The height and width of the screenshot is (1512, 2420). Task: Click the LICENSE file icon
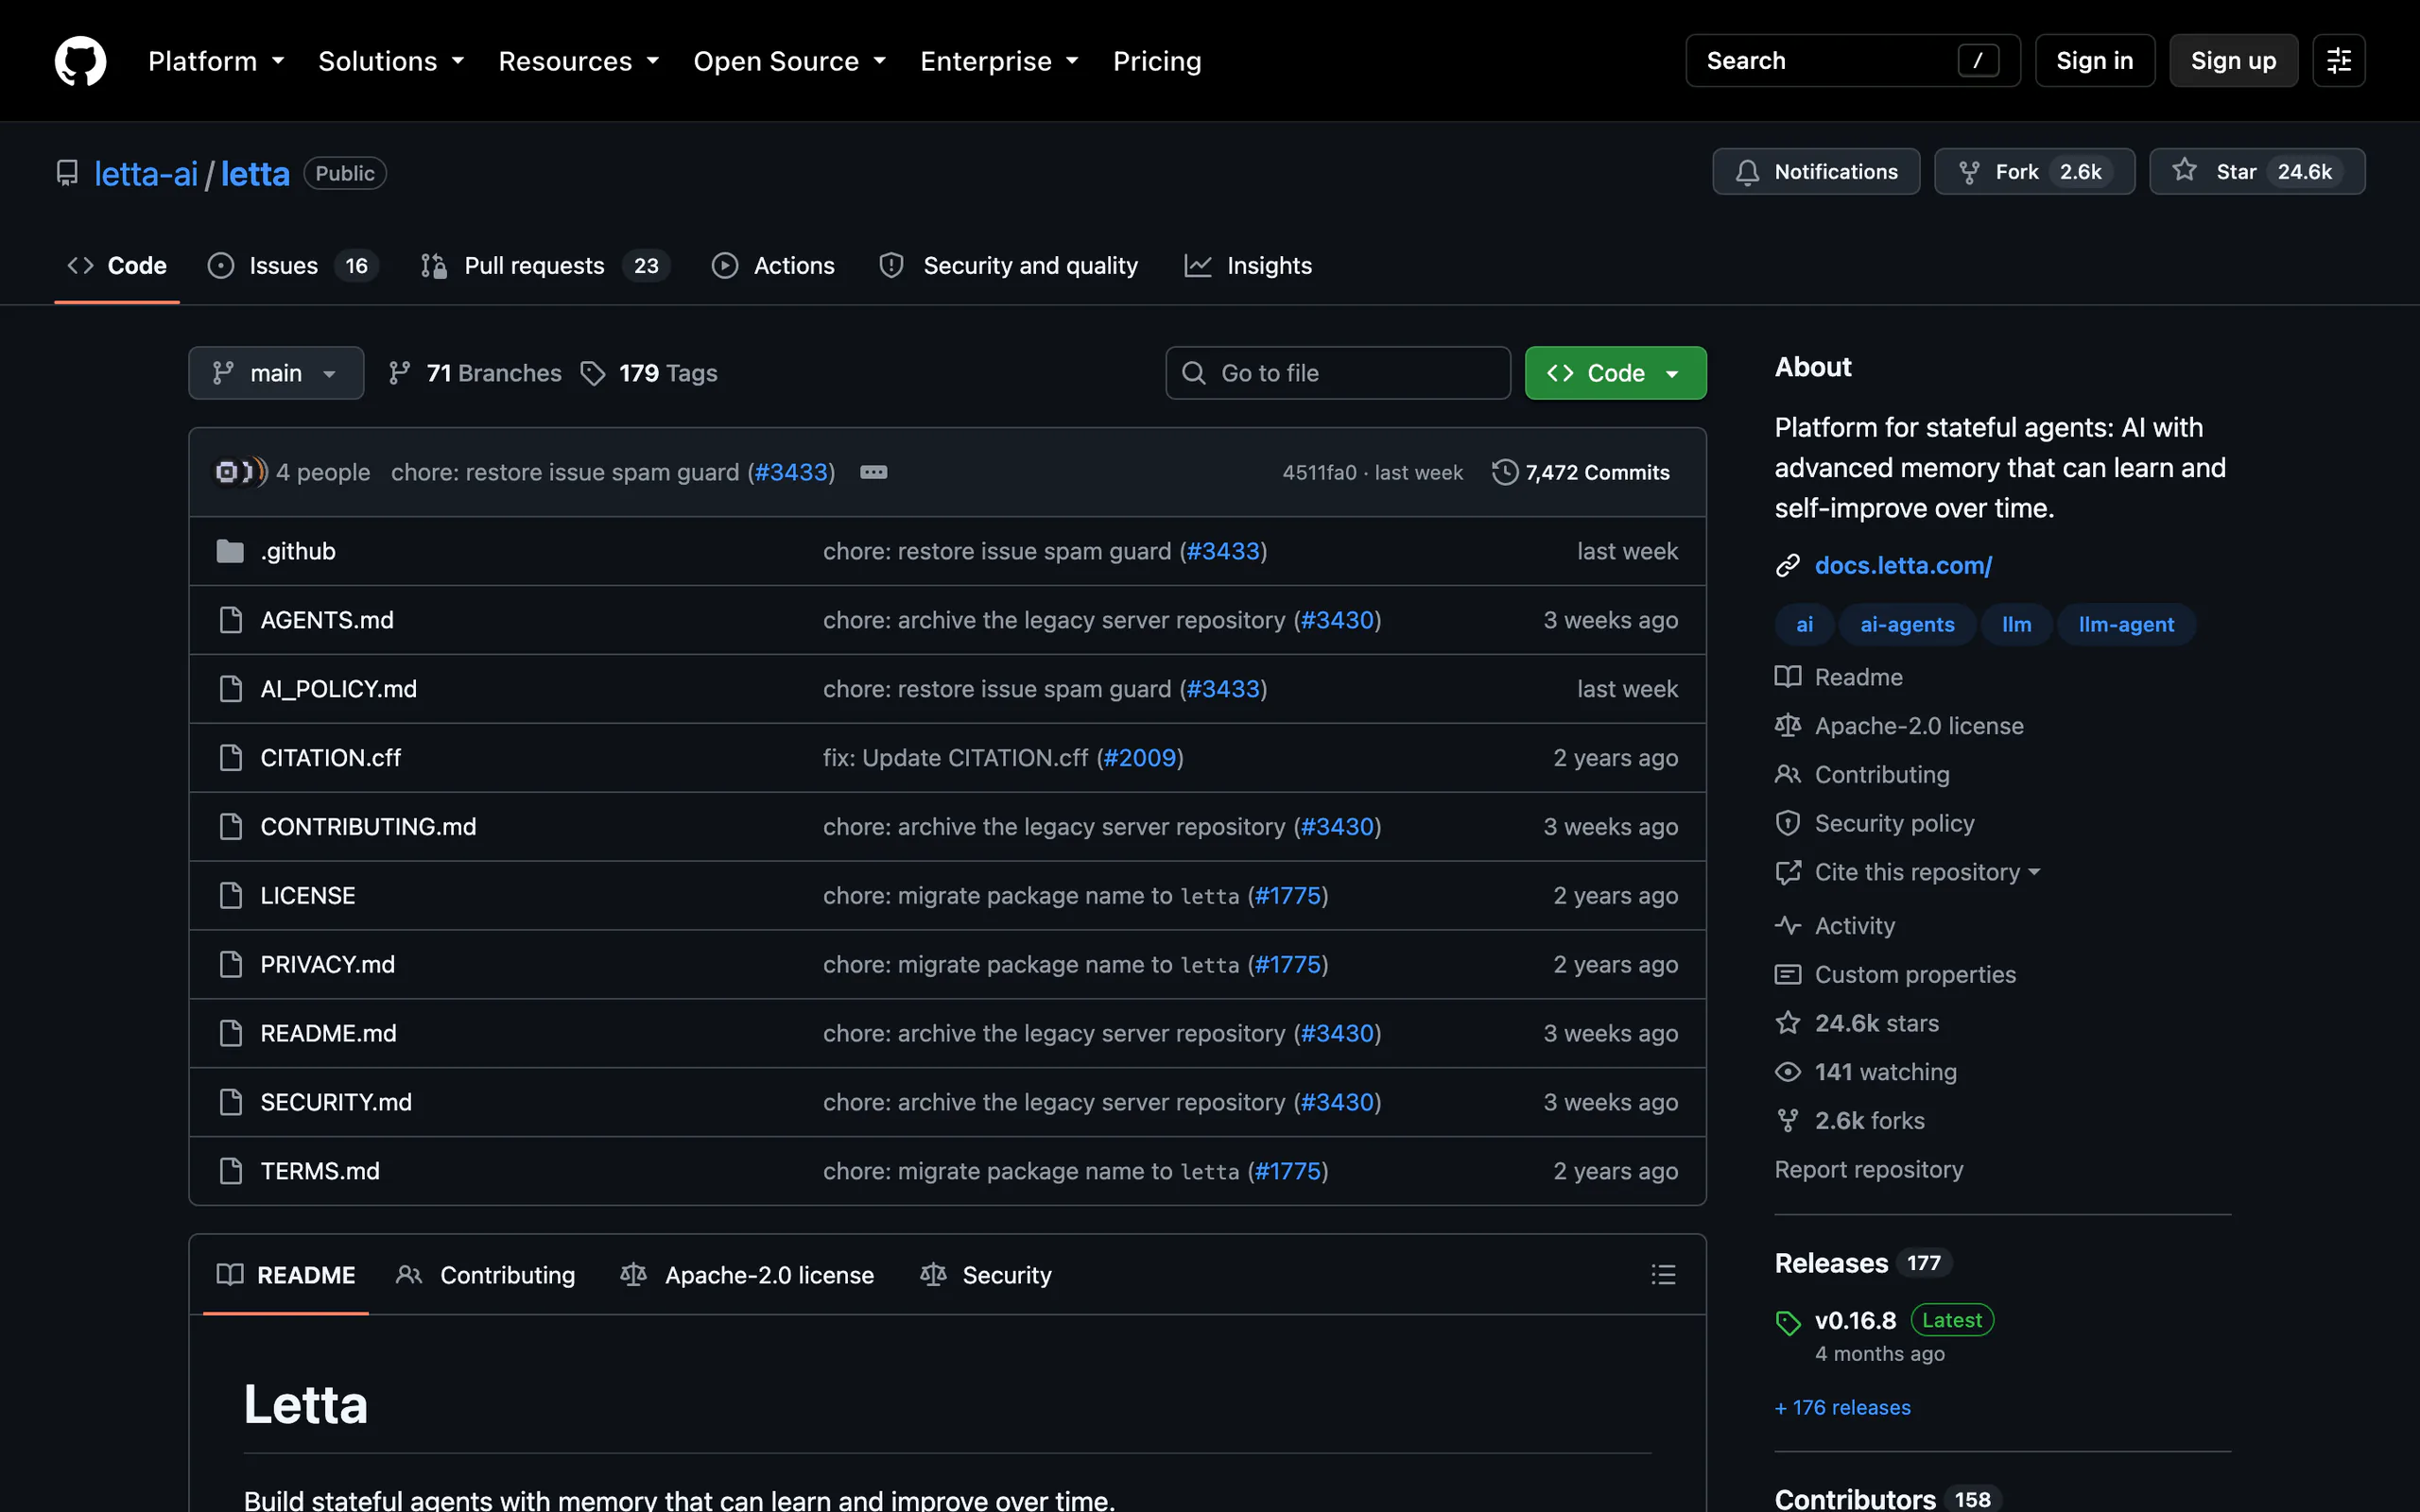click(230, 896)
